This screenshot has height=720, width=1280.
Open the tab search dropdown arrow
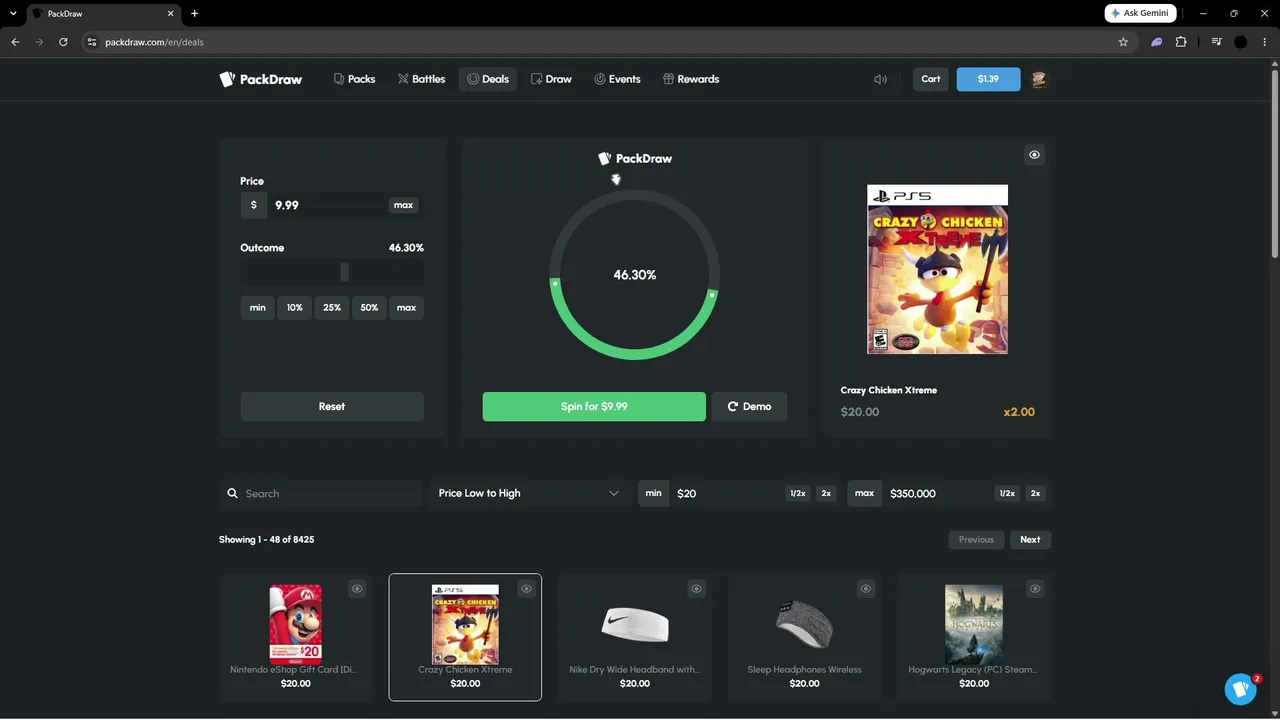[x=12, y=13]
